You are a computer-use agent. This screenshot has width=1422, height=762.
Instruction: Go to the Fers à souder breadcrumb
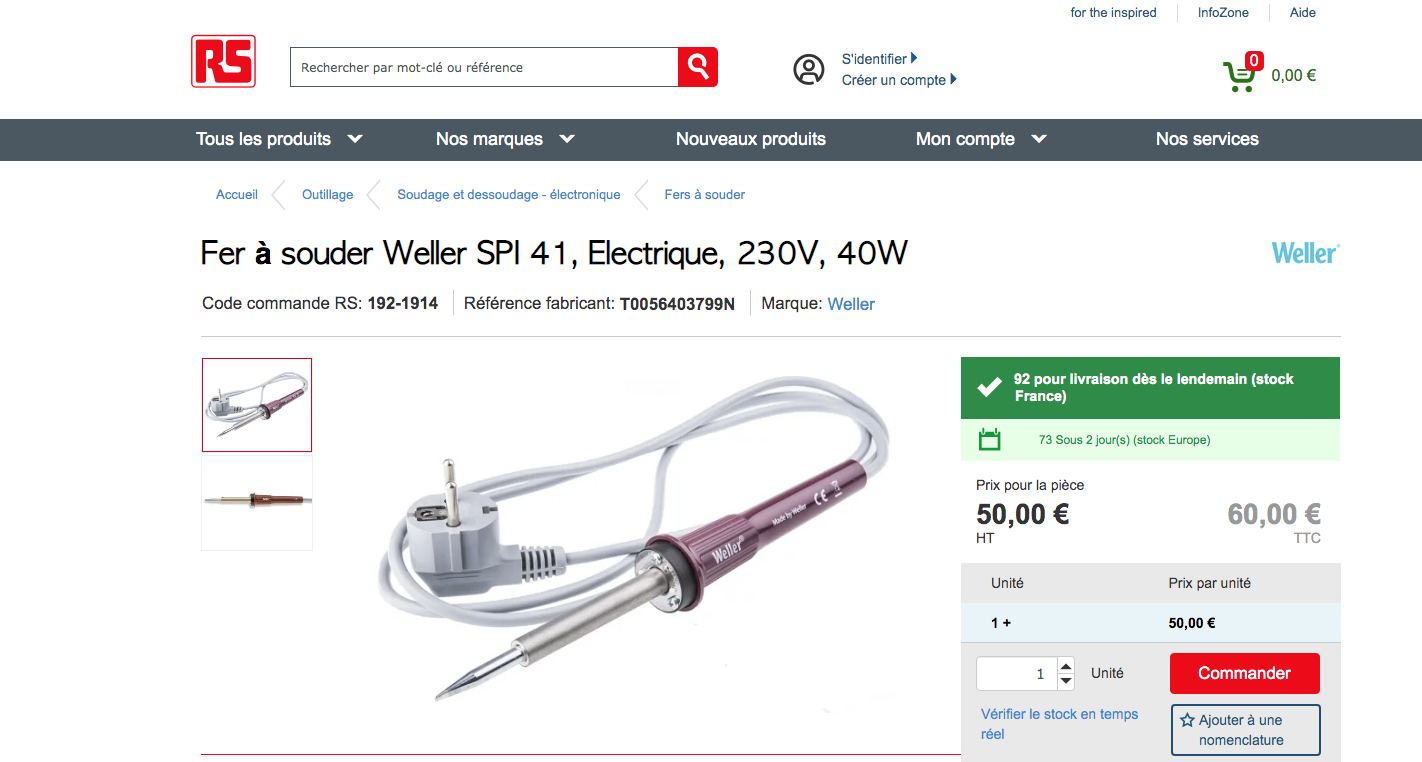click(705, 195)
